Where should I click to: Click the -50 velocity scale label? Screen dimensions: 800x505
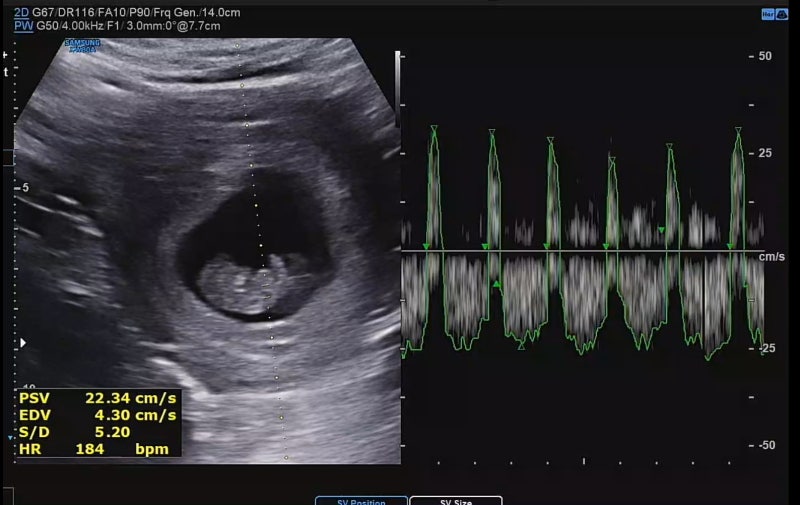click(766, 445)
